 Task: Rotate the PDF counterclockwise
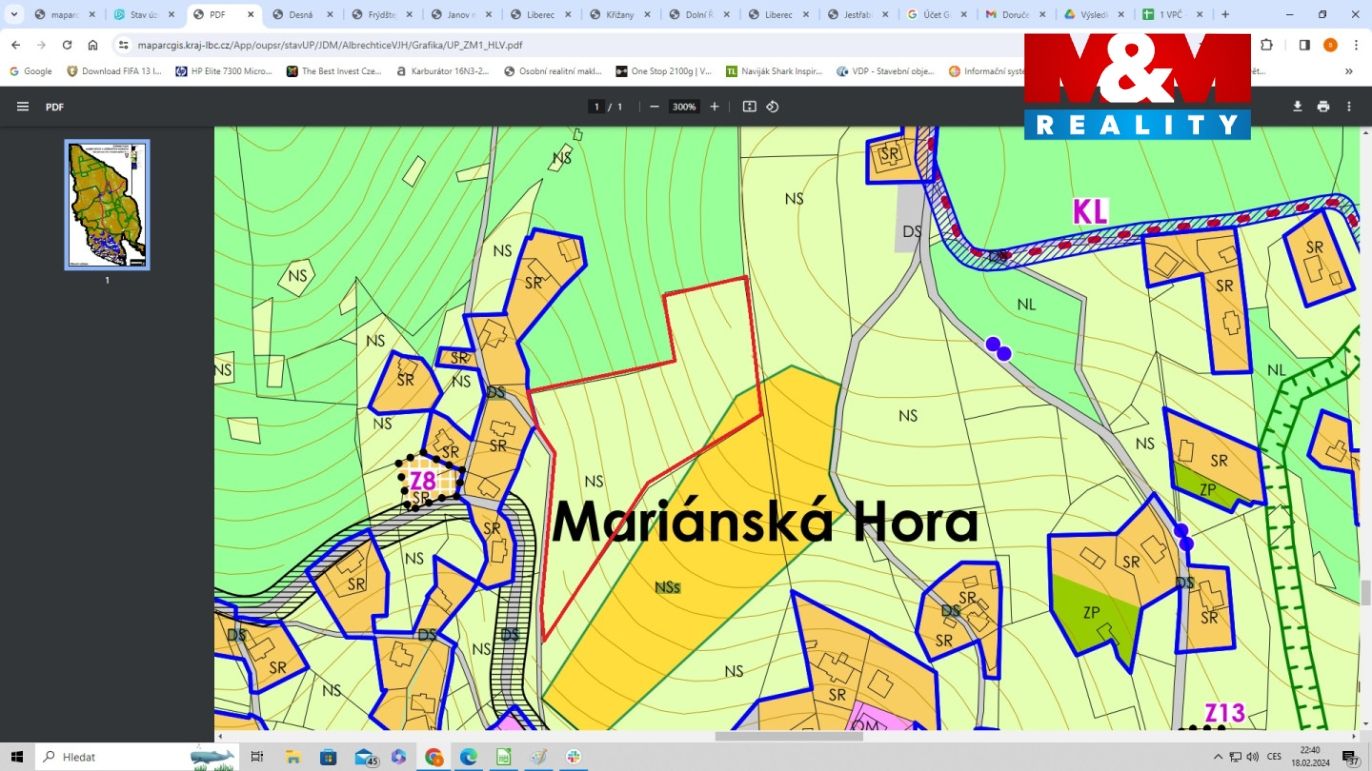pyautogui.click(x=773, y=107)
